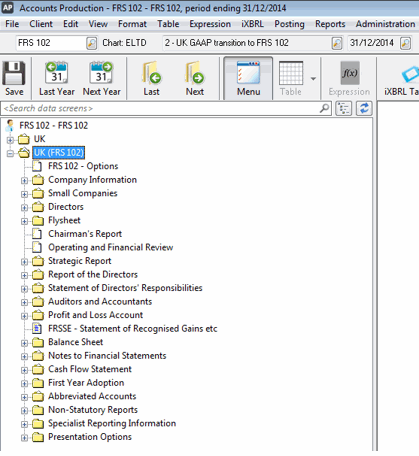The height and width of the screenshot is (456, 419).
Task: Click lookup icon next to chart type field
Action: pos(337,43)
